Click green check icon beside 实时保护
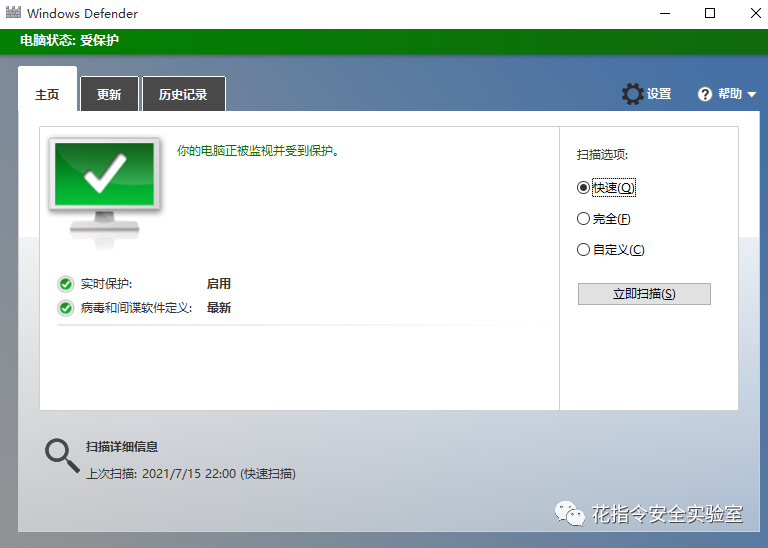This screenshot has width=768, height=548. (65, 284)
